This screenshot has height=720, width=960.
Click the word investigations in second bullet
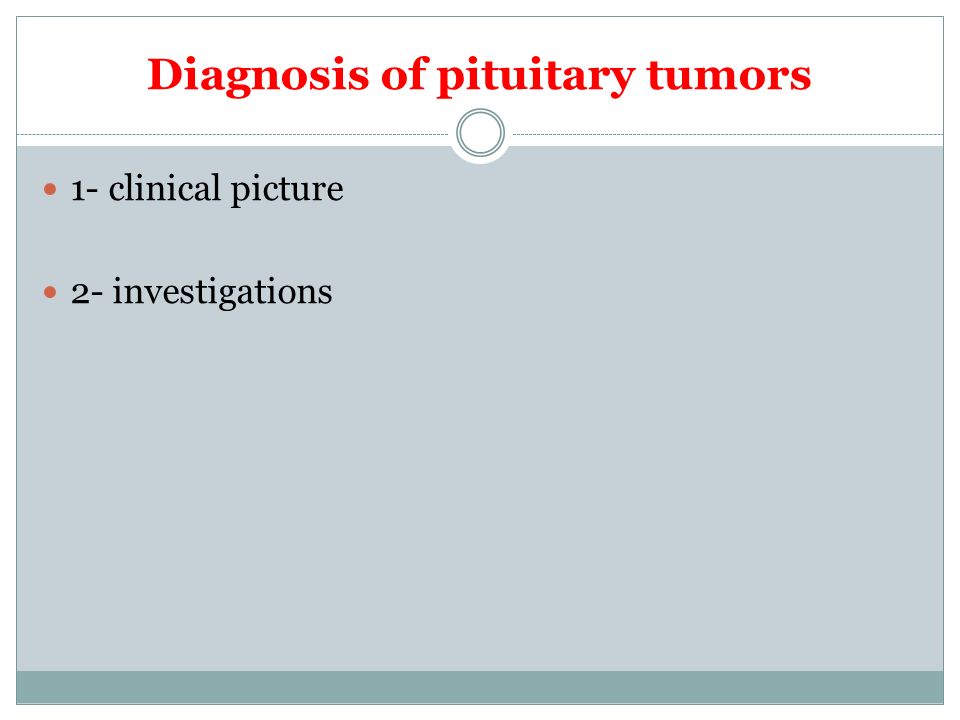click(x=222, y=292)
